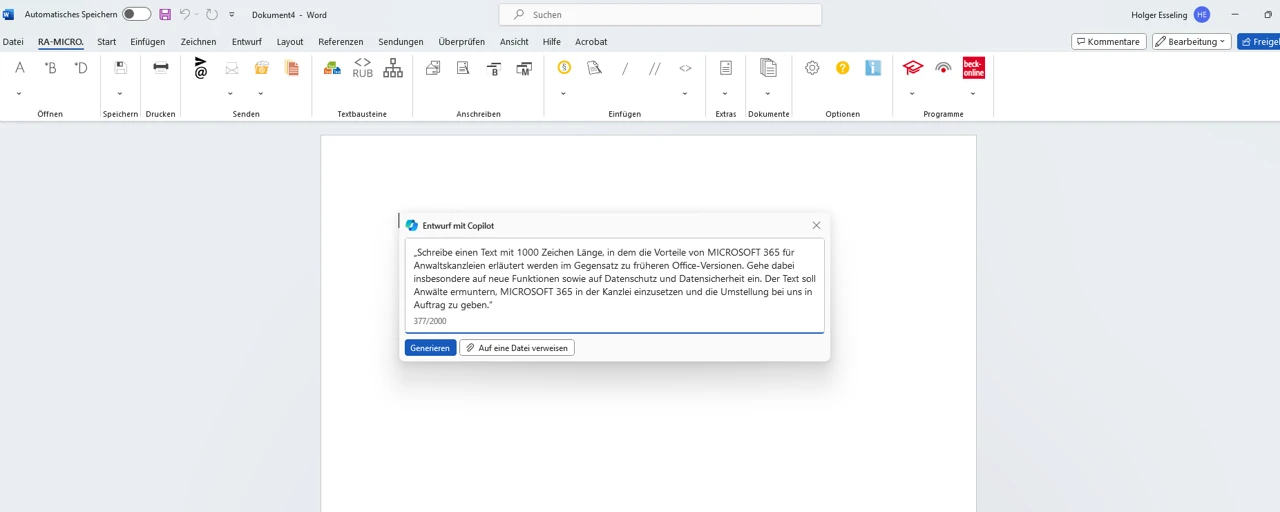1280x512 pixels.
Task: Click the blue info 'i' icon in Optionen
Action: pyautogui.click(x=873, y=68)
